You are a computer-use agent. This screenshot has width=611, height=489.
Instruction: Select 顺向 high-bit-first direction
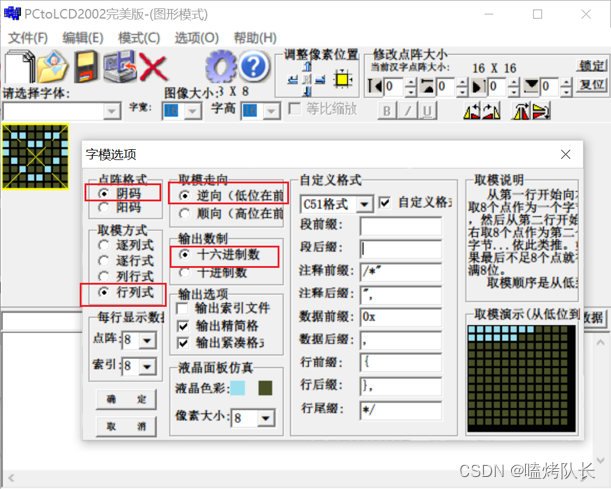tap(231, 213)
